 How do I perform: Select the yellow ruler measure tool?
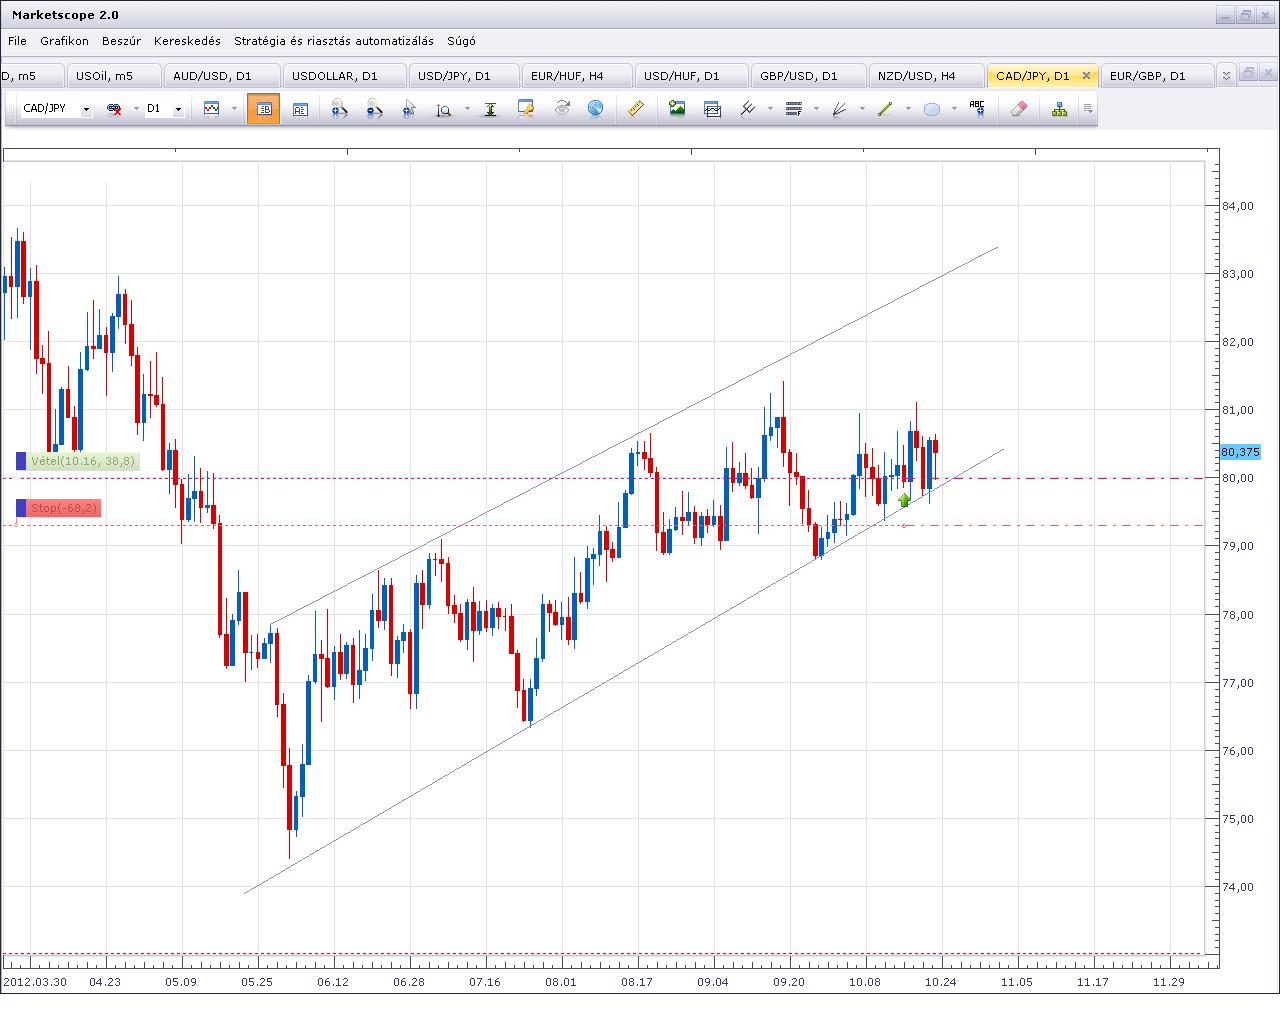[x=635, y=108]
